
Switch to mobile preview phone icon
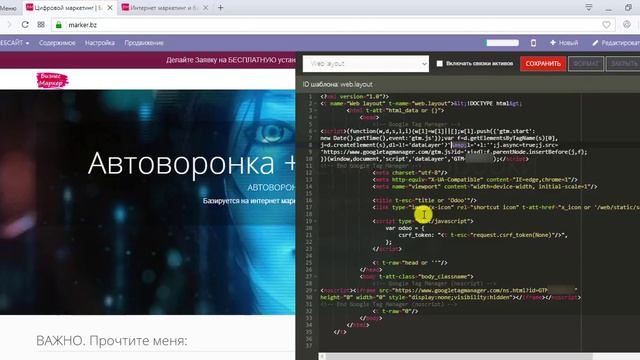533,43
